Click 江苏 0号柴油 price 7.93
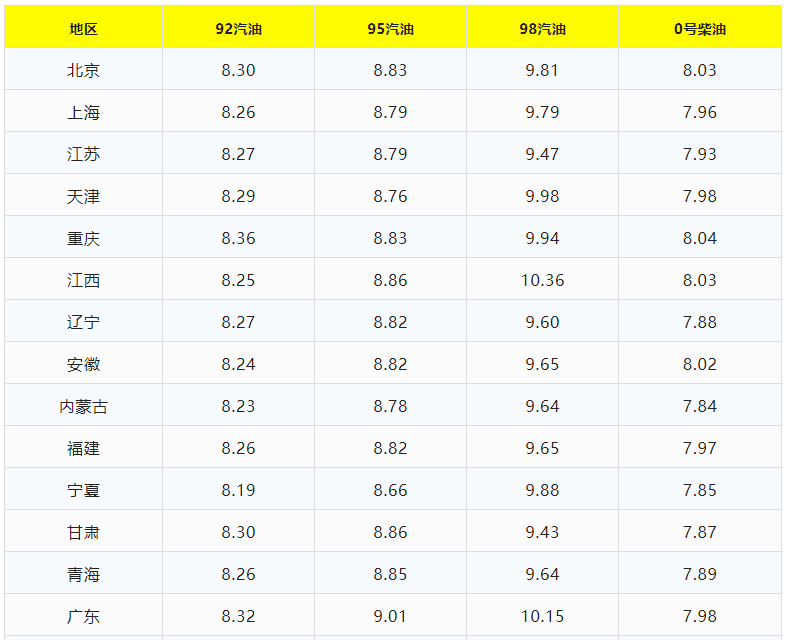Screen dimensions: 786x640 click(x=700, y=154)
